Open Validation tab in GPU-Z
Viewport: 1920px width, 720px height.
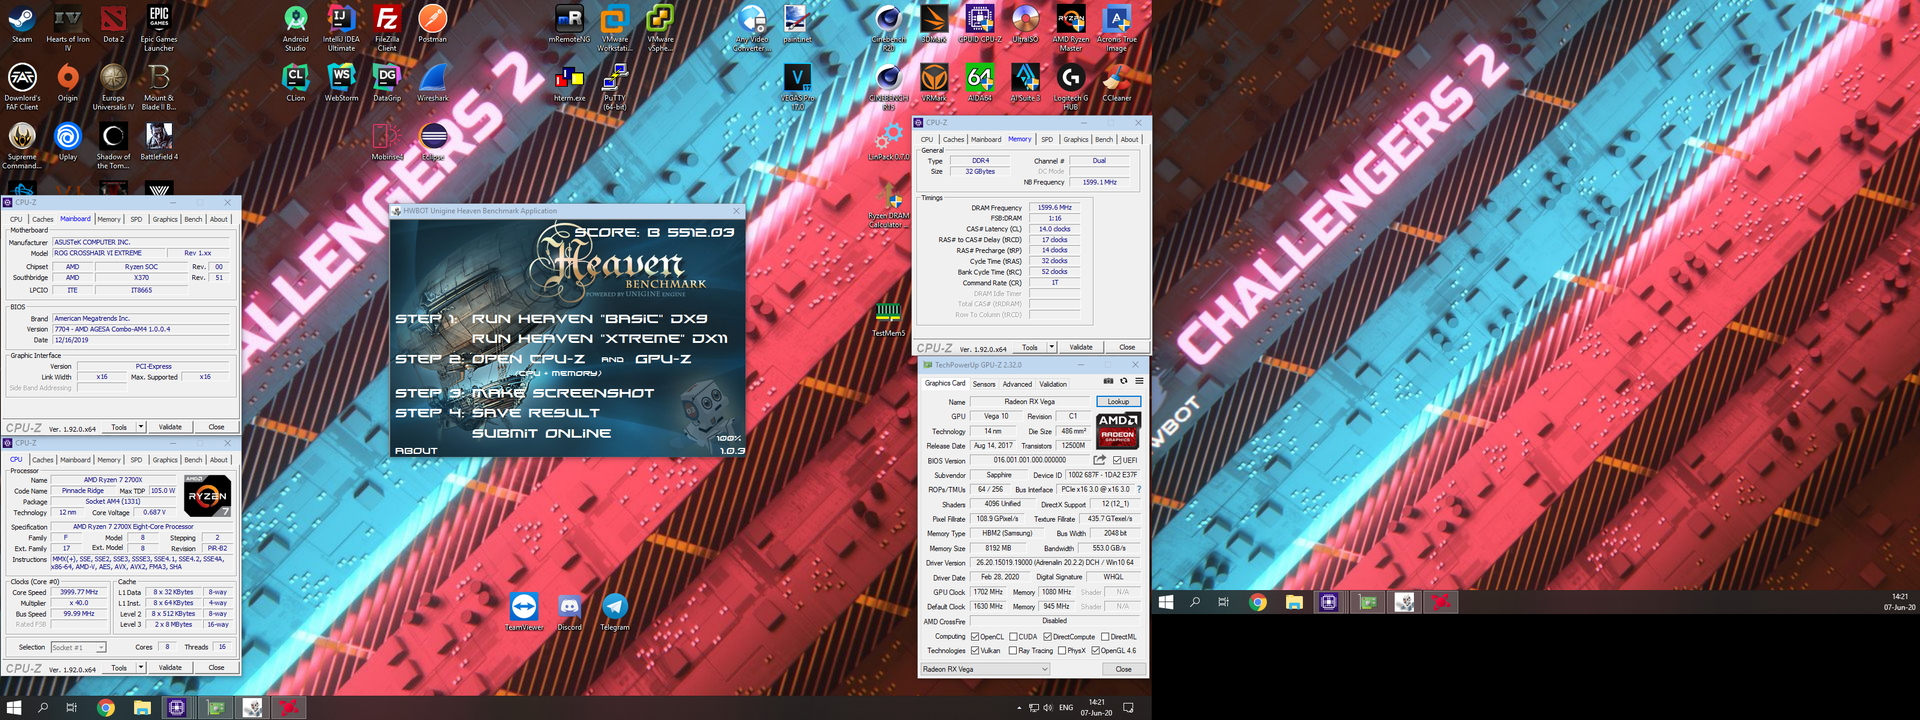pos(1053,384)
